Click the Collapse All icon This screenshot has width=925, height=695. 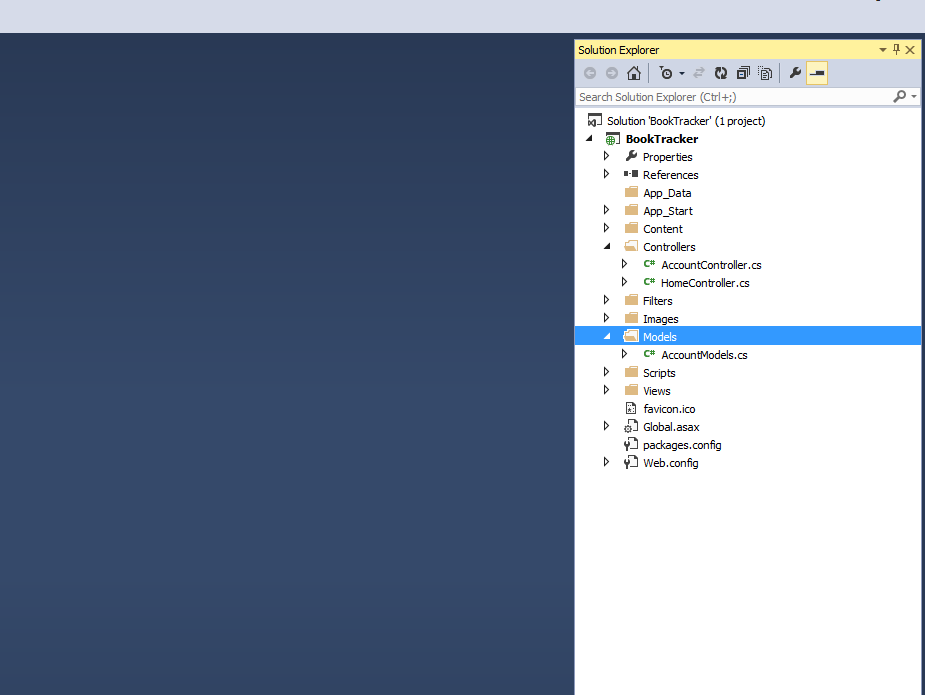[743, 73]
